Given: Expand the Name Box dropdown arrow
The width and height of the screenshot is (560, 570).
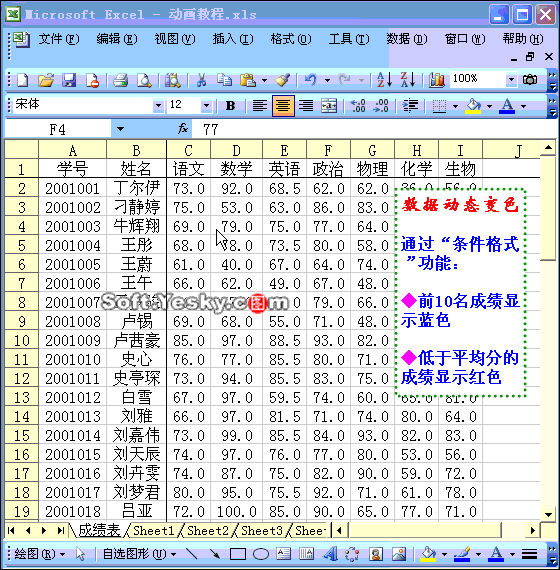Looking at the screenshot, I should tap(120, 129).
